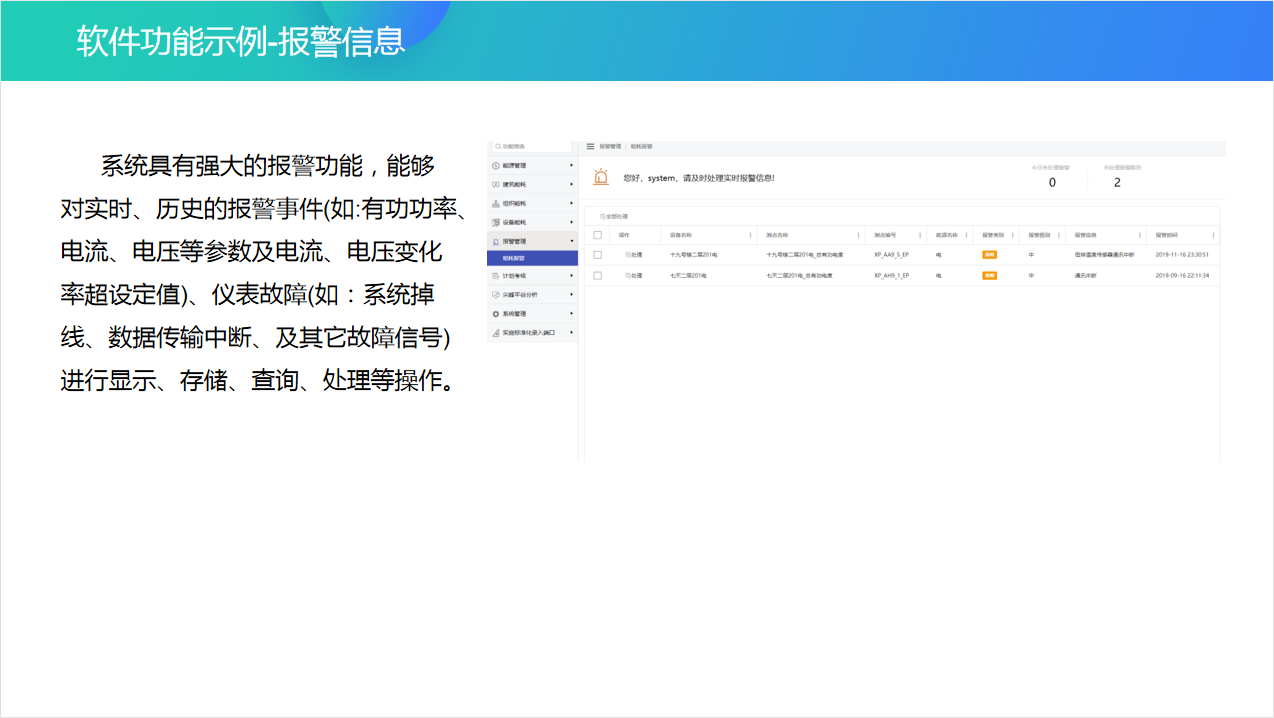1274x718 pixels.
Task: Check the row for 七天二层201电
Action: [598, 275]
